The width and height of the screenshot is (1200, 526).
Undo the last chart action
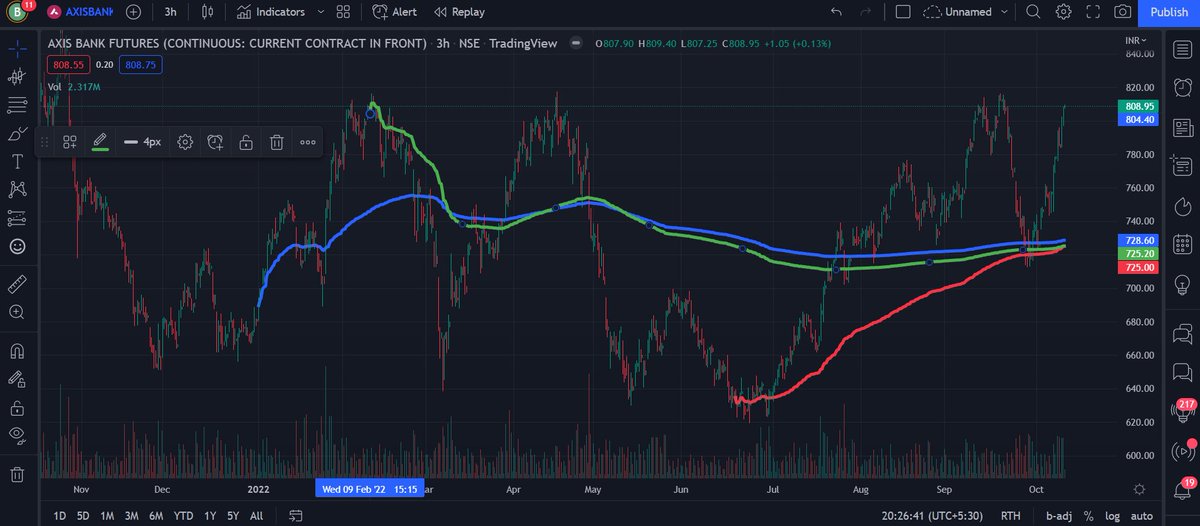pos(836,12)
